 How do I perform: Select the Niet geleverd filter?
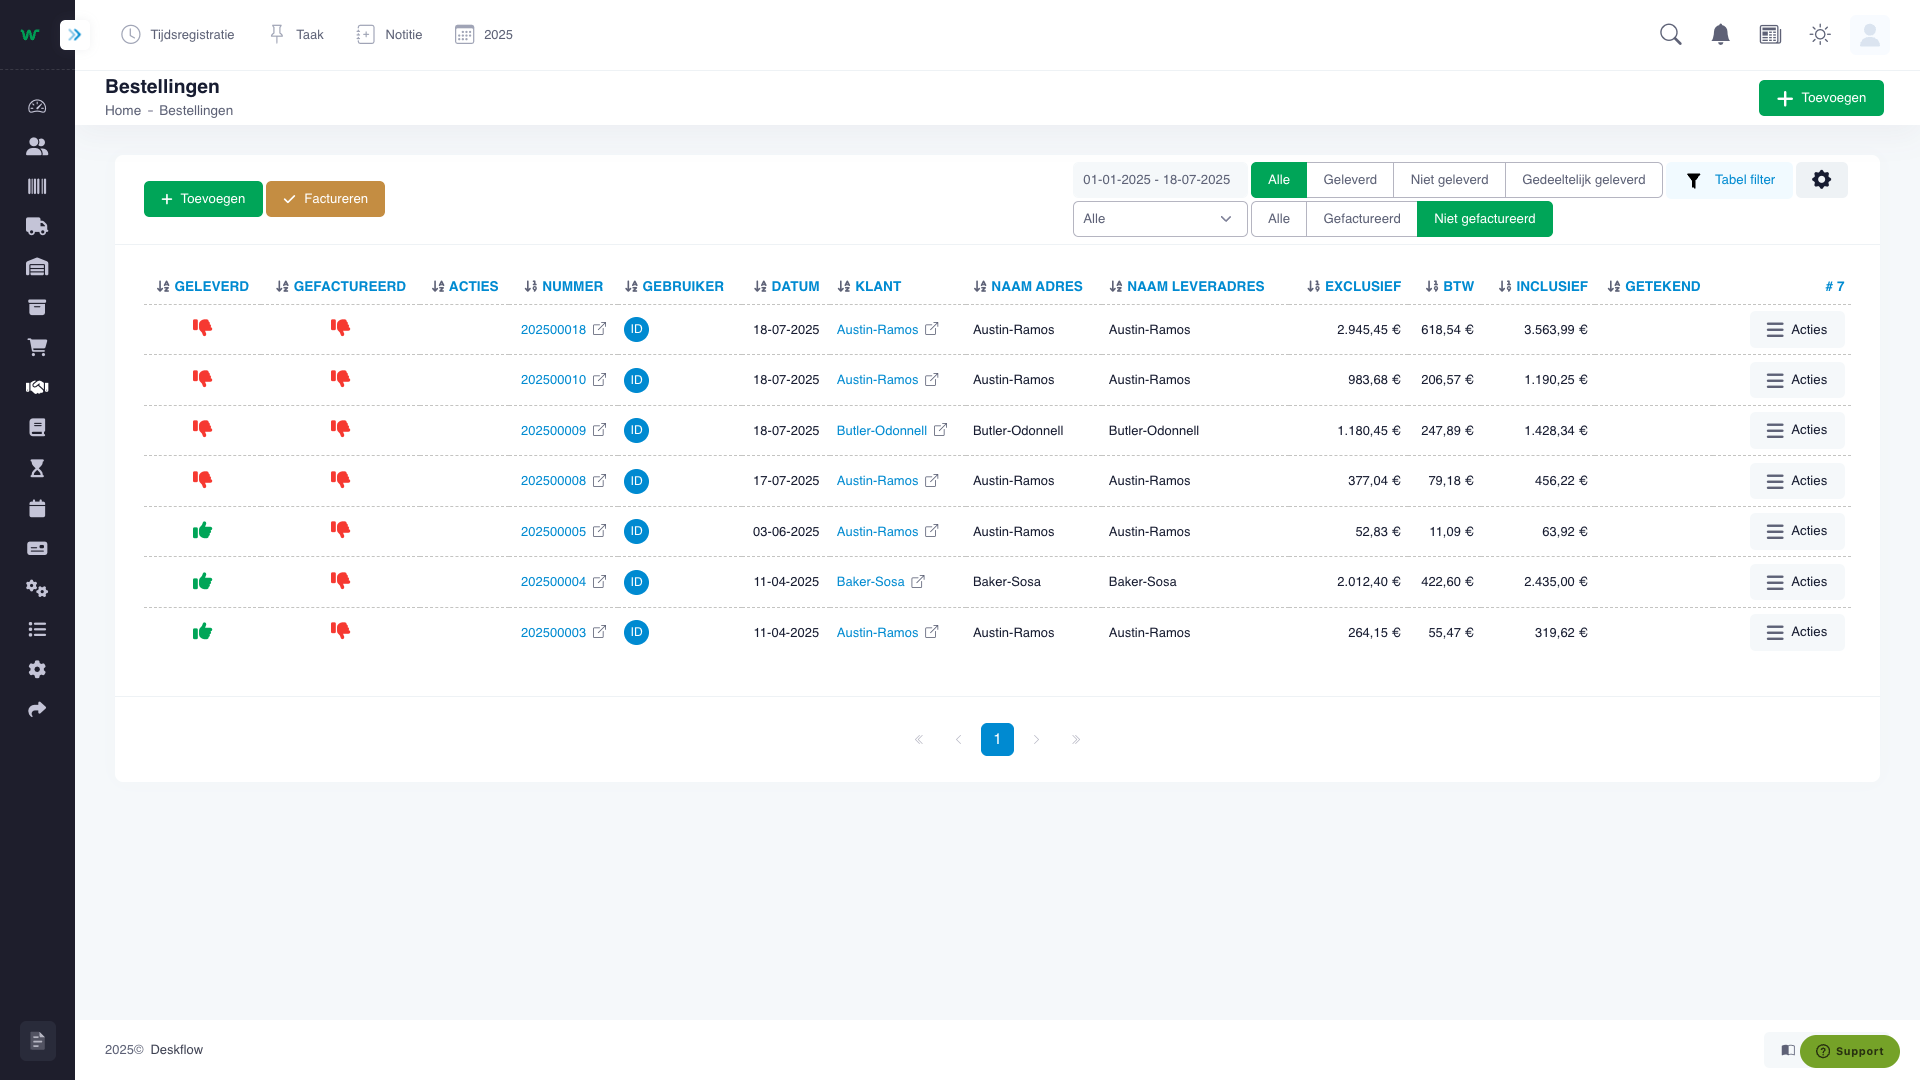coord(1449,180)
